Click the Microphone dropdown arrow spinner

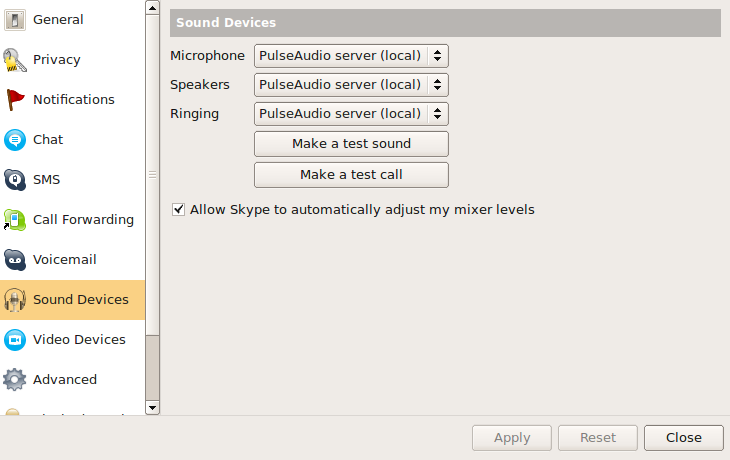[437, 56]
